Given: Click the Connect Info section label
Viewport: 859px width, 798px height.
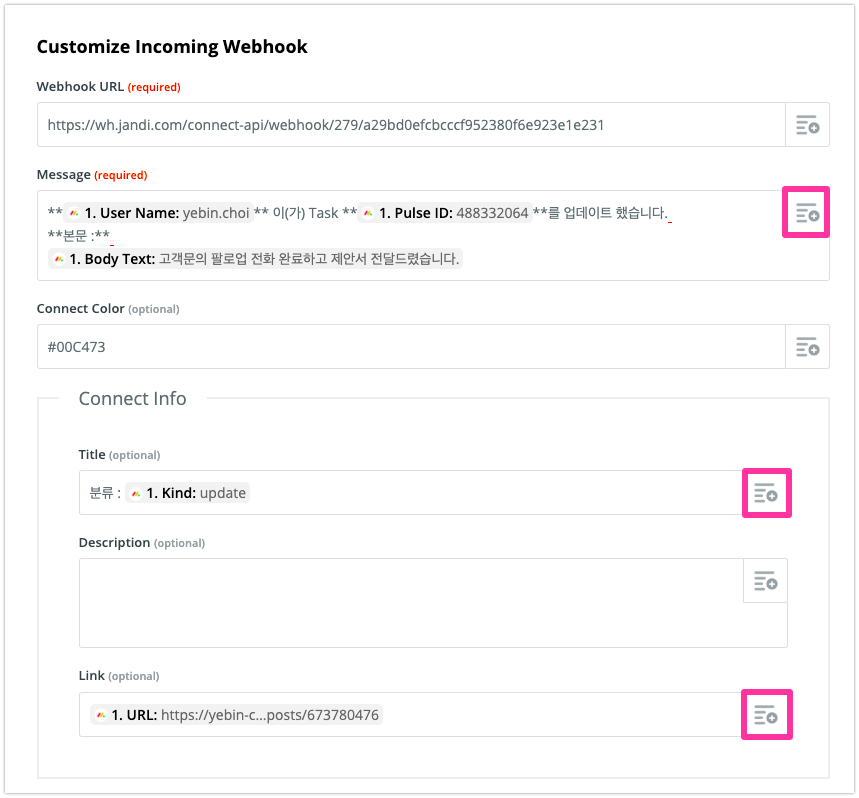Looking at the screenshot, I should pyautogui.click(x=132, y=399).
